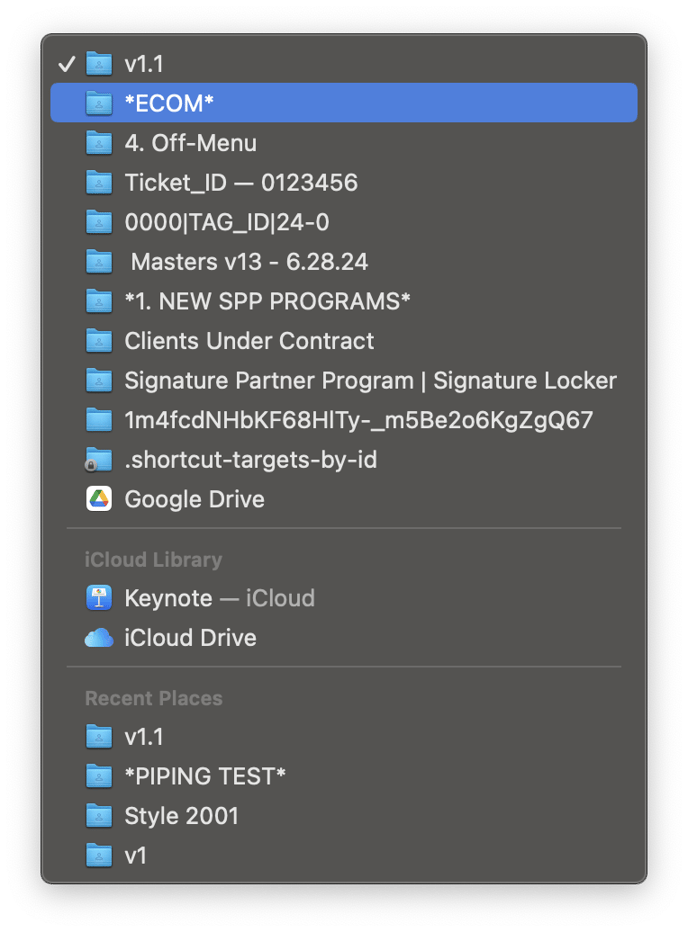Viewport: 688px width, 932px height.
Task: Click the Google Drive app icon
Action: point(99,499)
